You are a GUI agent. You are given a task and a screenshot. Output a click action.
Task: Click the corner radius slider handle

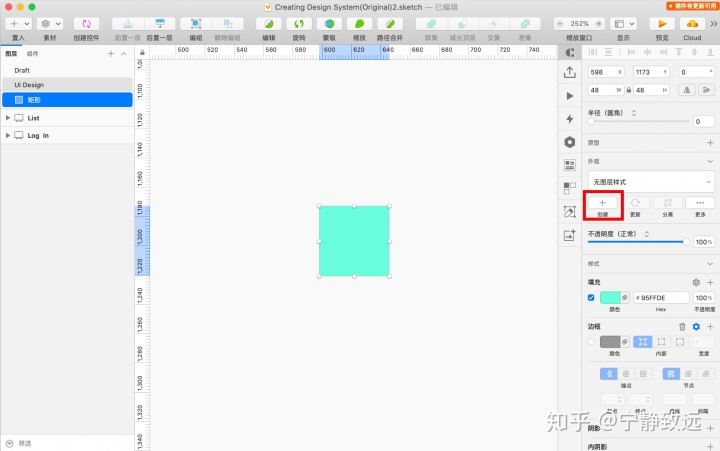click(x=591, y=121)
